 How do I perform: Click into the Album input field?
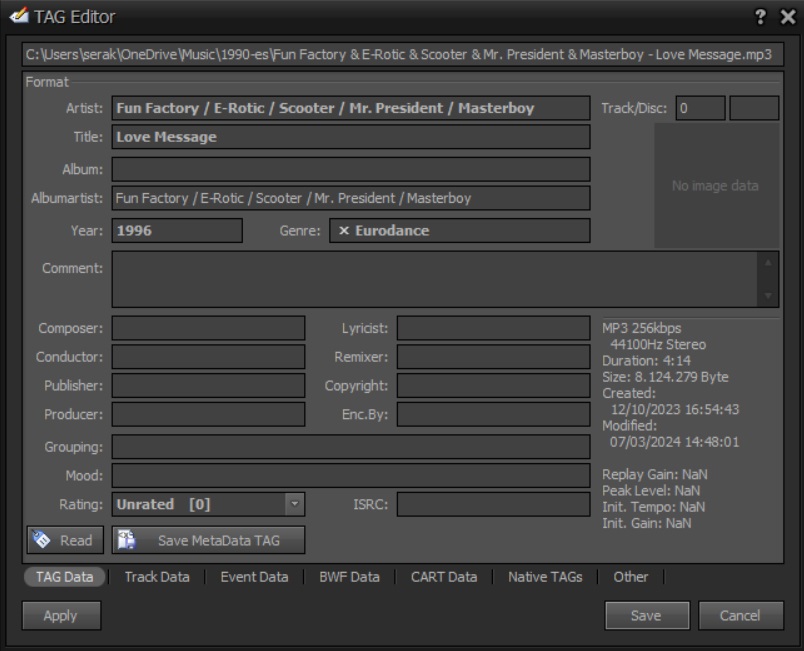350,169
